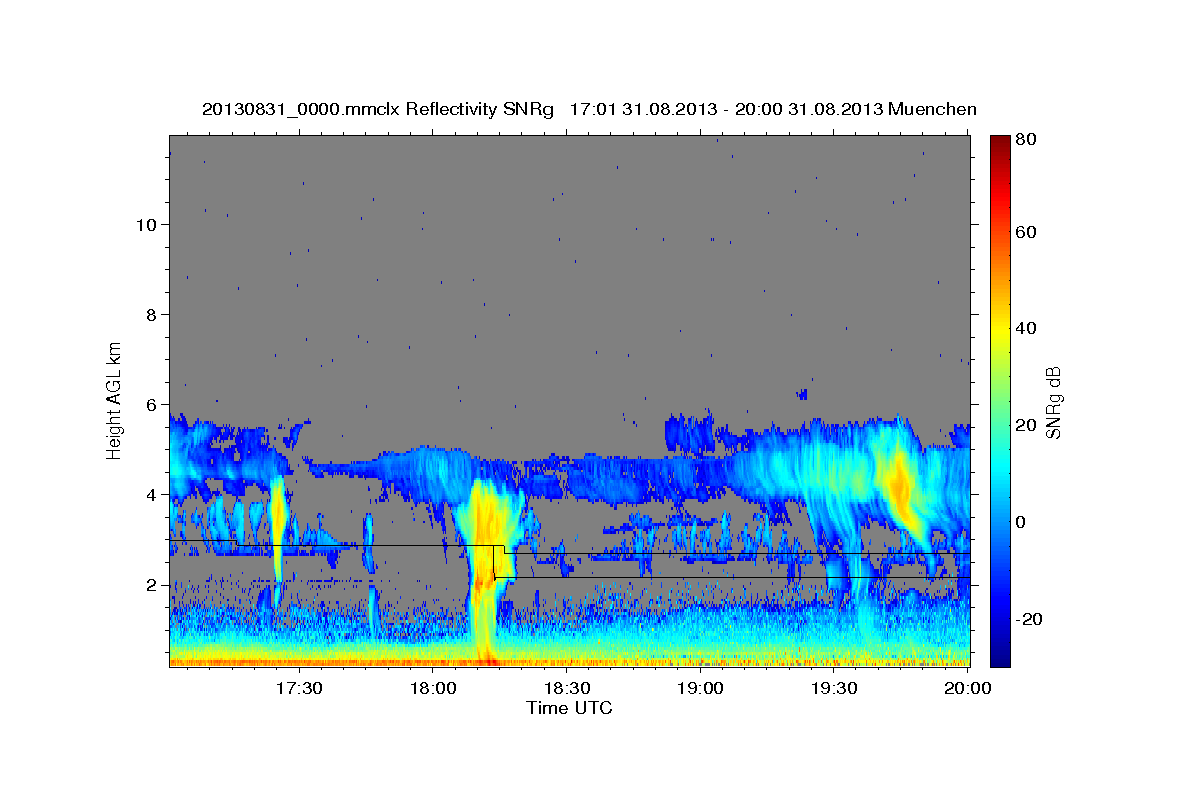Click the 19:30 time tick label
Image resolution: width=1200 pixels, height=800 pixels.
click(834, 688)
